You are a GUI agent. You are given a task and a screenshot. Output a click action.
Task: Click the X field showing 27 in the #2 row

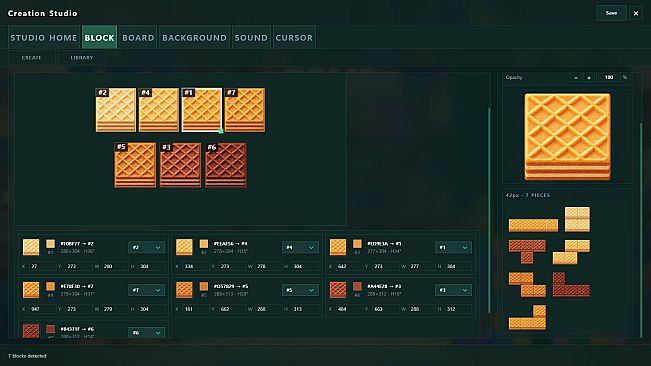tap(42, 266)
